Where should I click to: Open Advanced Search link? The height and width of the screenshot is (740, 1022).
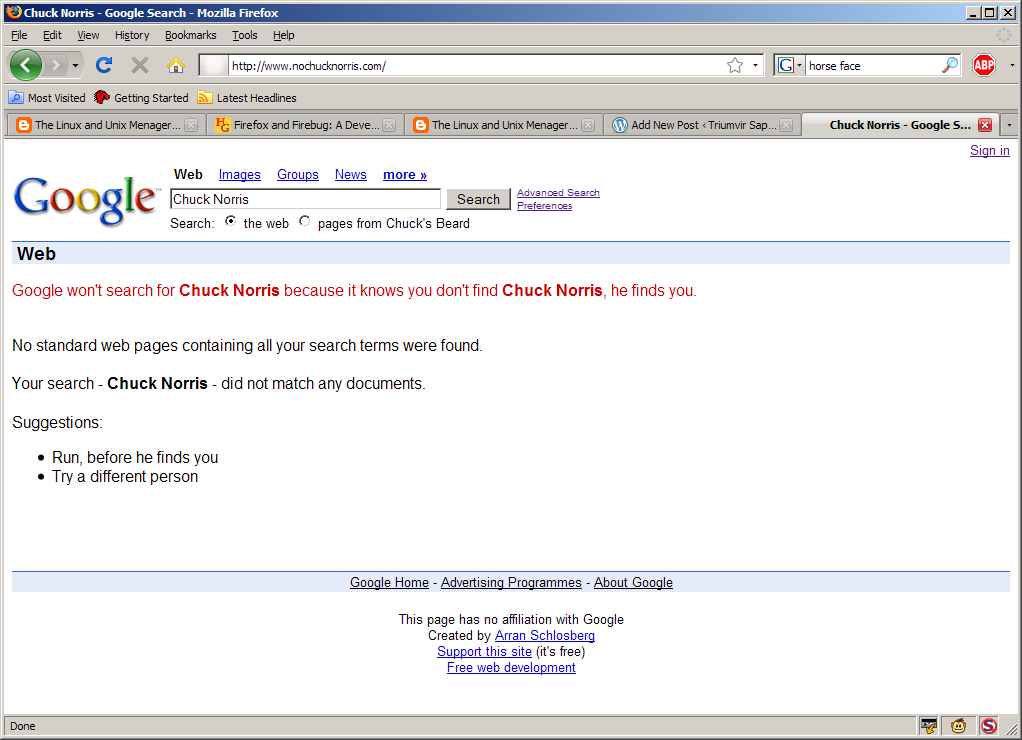click(x=558, y=193)
